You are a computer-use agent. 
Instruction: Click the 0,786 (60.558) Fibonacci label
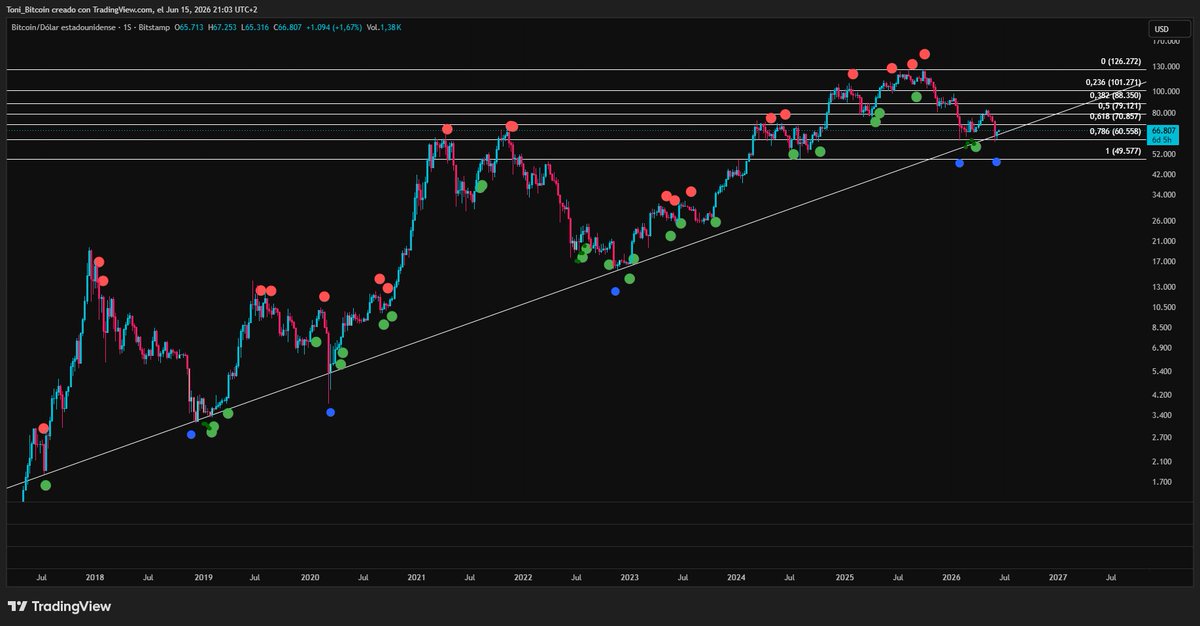(x=1116, y=131)
